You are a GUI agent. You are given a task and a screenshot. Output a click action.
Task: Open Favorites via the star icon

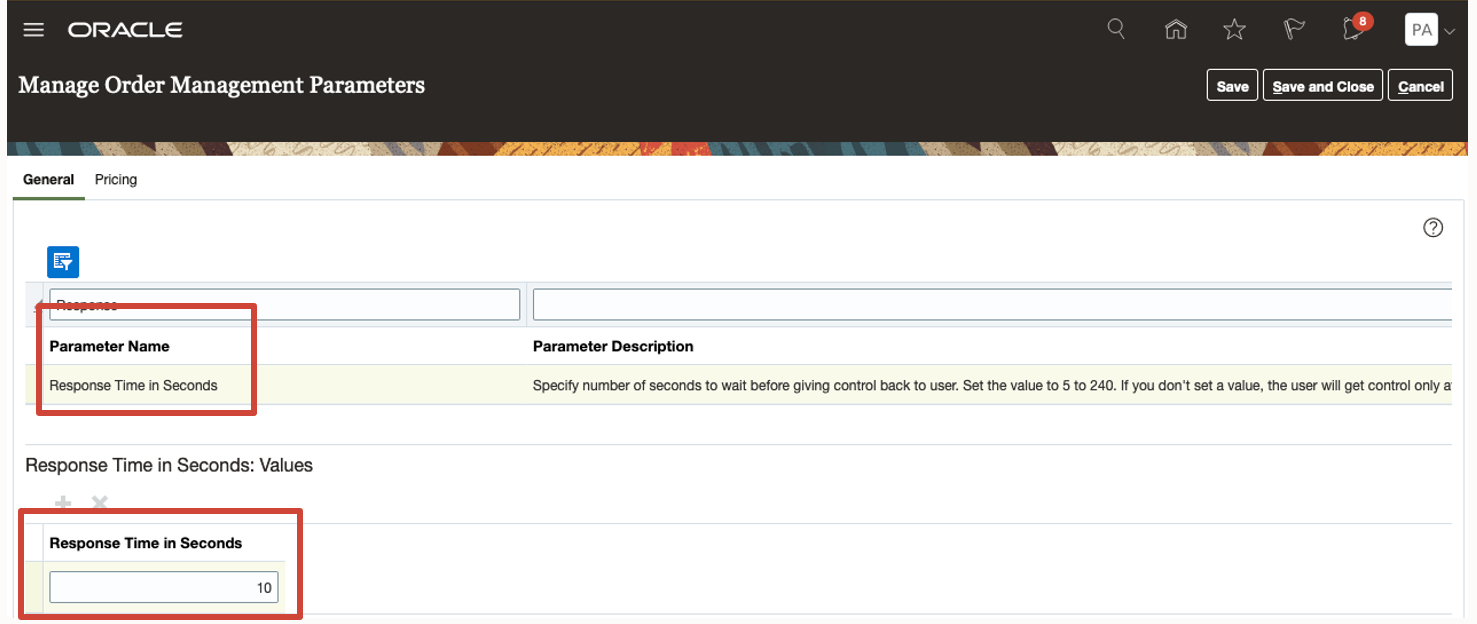pyautogui.click(x=1234, y=29)
